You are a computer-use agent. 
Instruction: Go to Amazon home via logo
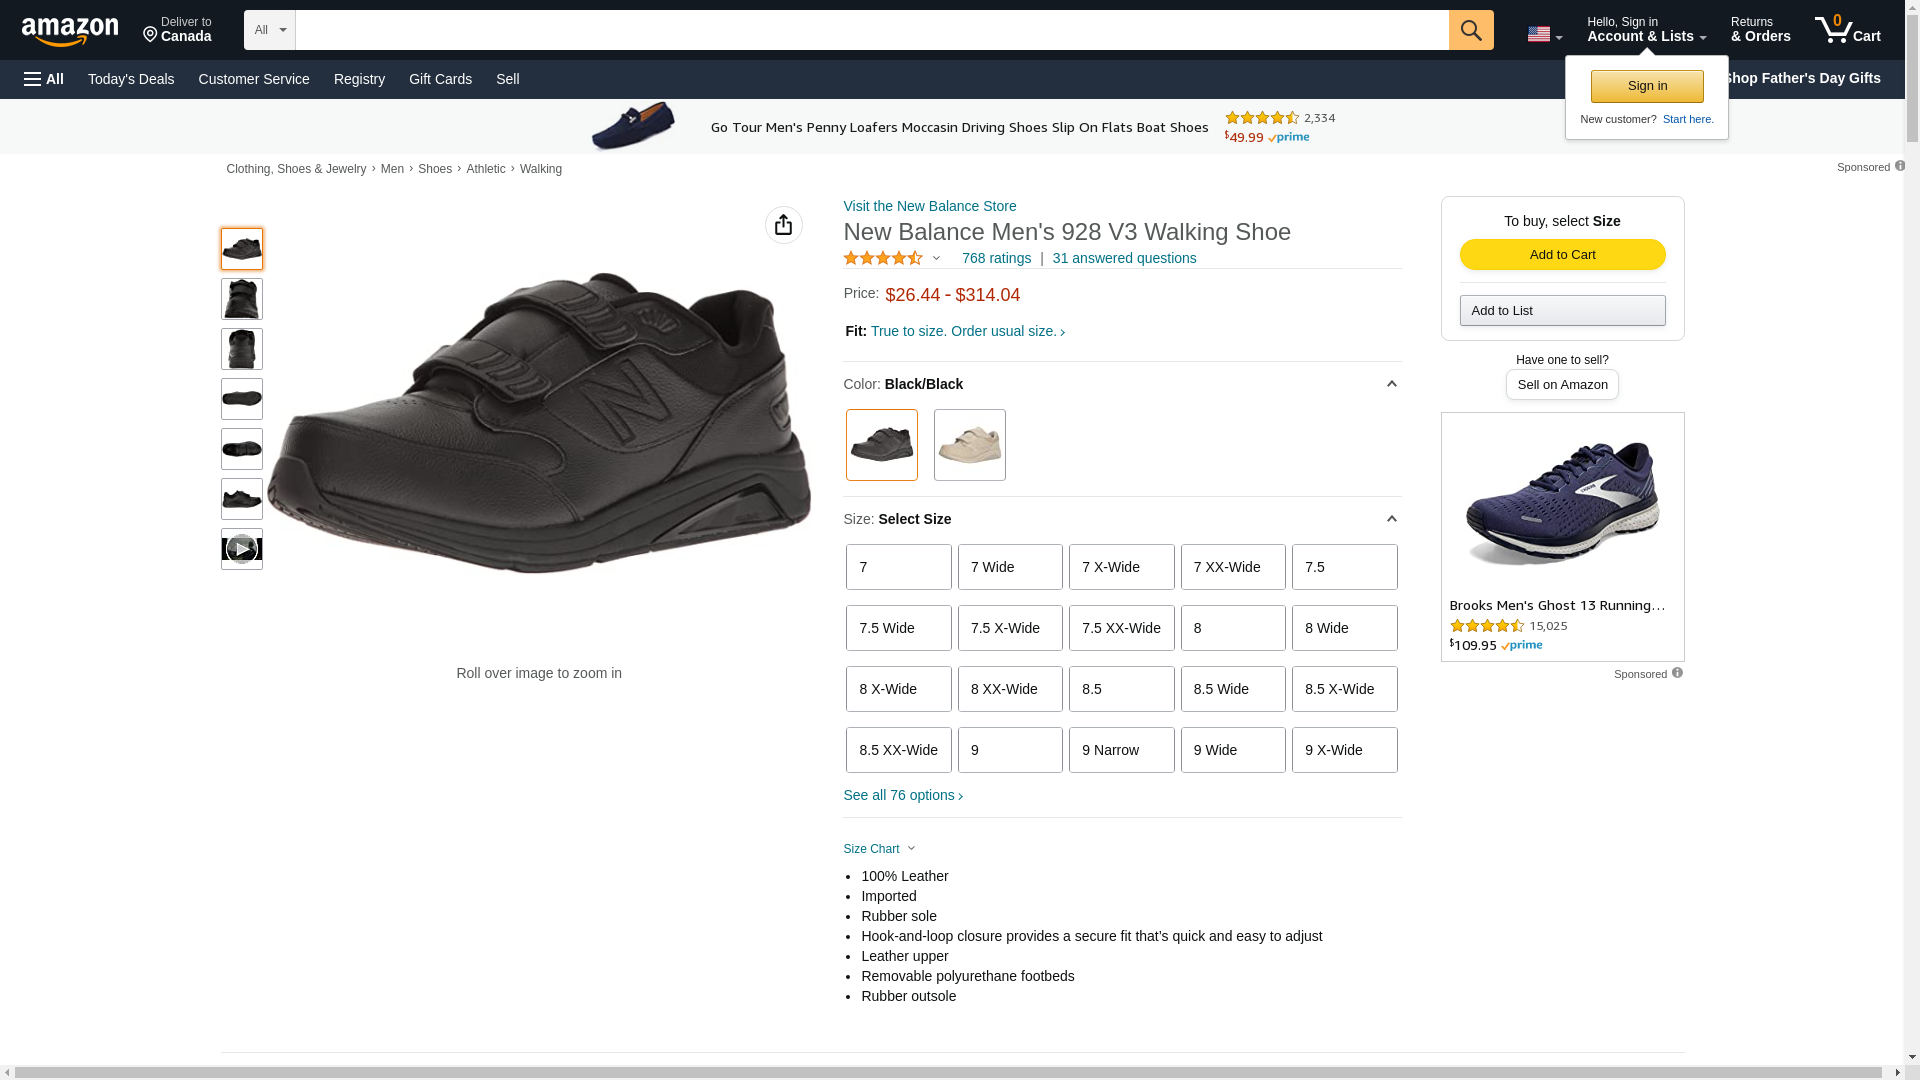tap(70, 31)
